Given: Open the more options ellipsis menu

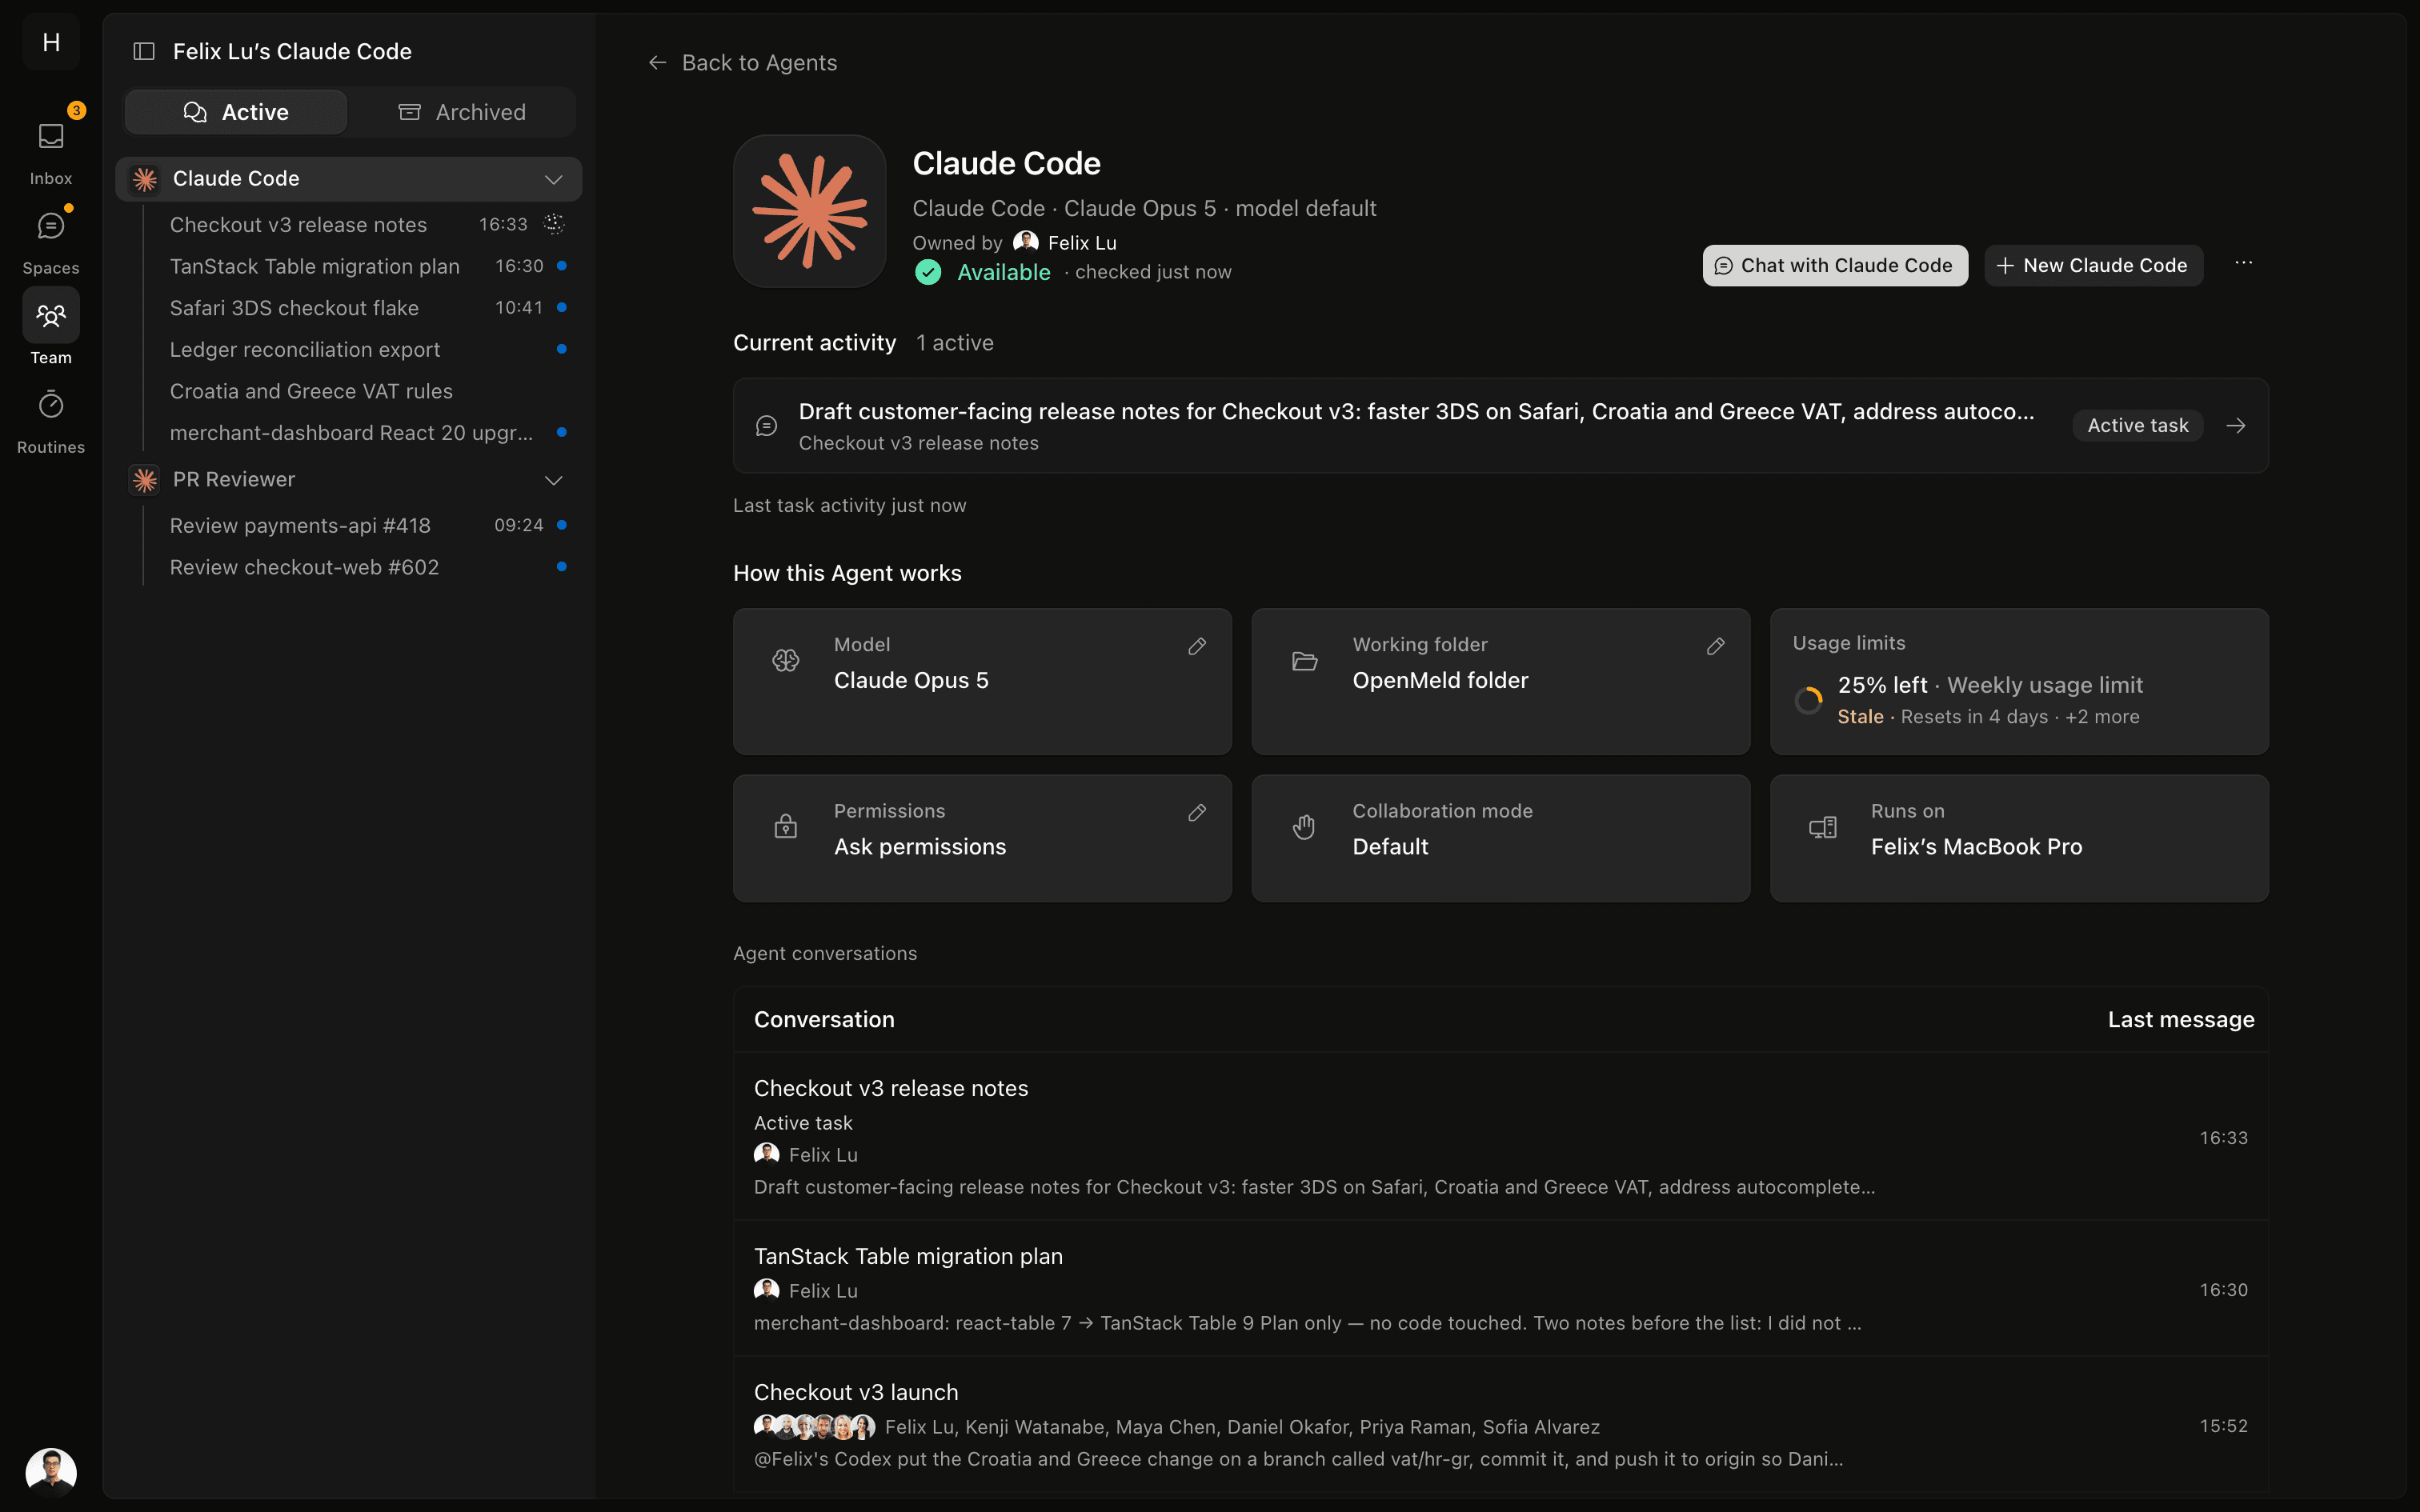Looking at the screenshot, I should pos(2244,264).
